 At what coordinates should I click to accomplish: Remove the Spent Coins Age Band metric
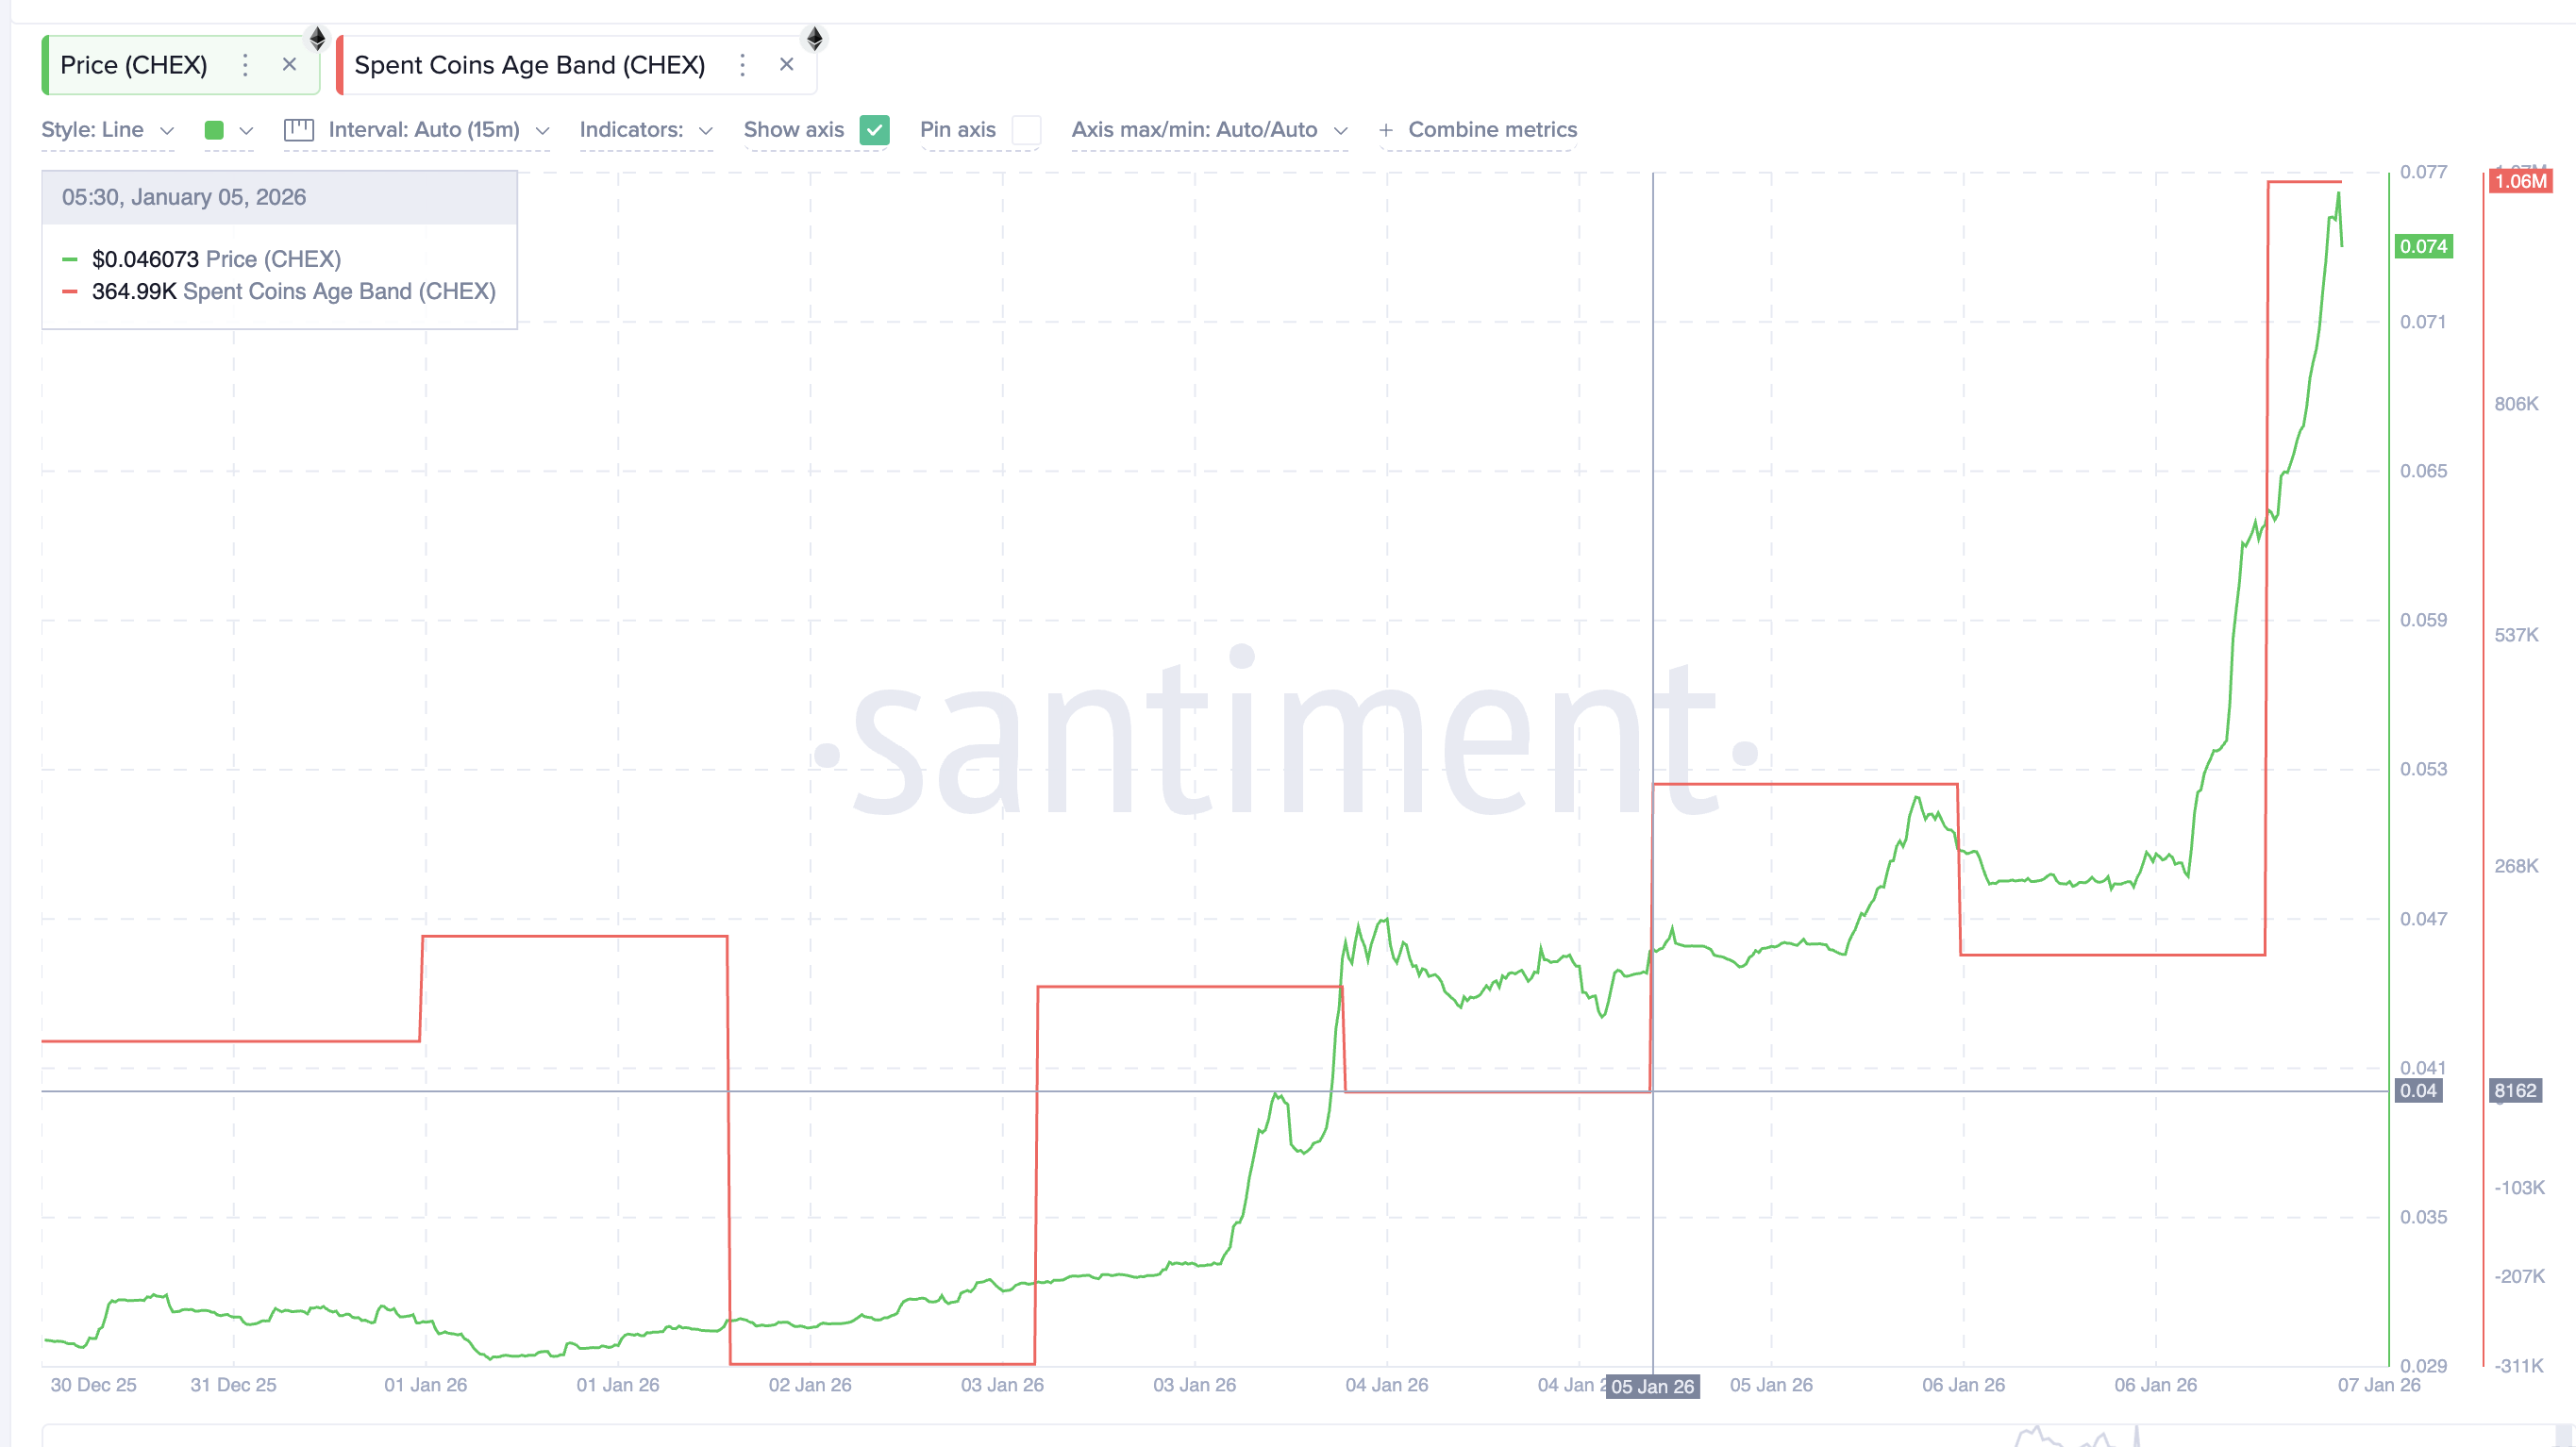[x=787, y=64]
